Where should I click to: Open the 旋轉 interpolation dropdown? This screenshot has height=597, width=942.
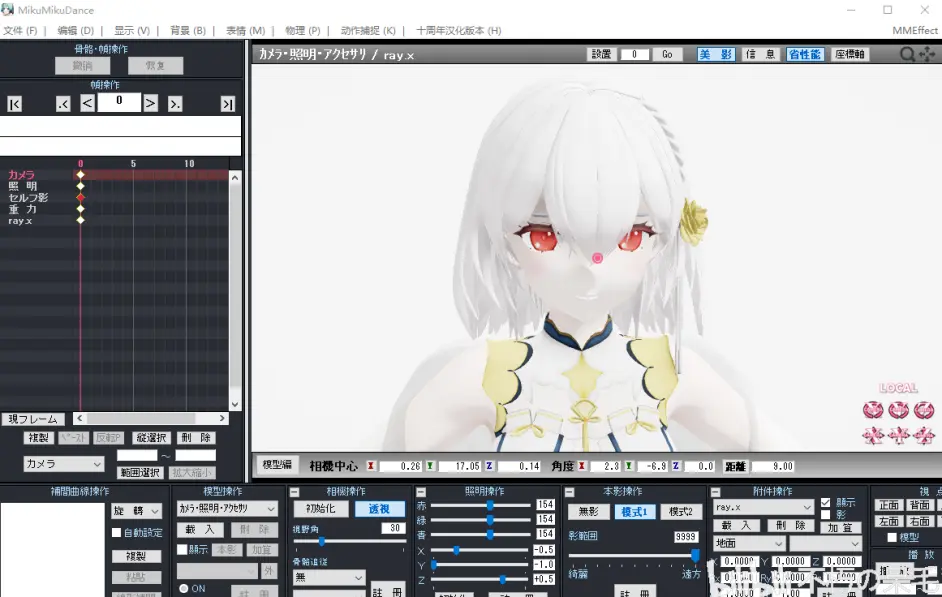pos(137,511)
